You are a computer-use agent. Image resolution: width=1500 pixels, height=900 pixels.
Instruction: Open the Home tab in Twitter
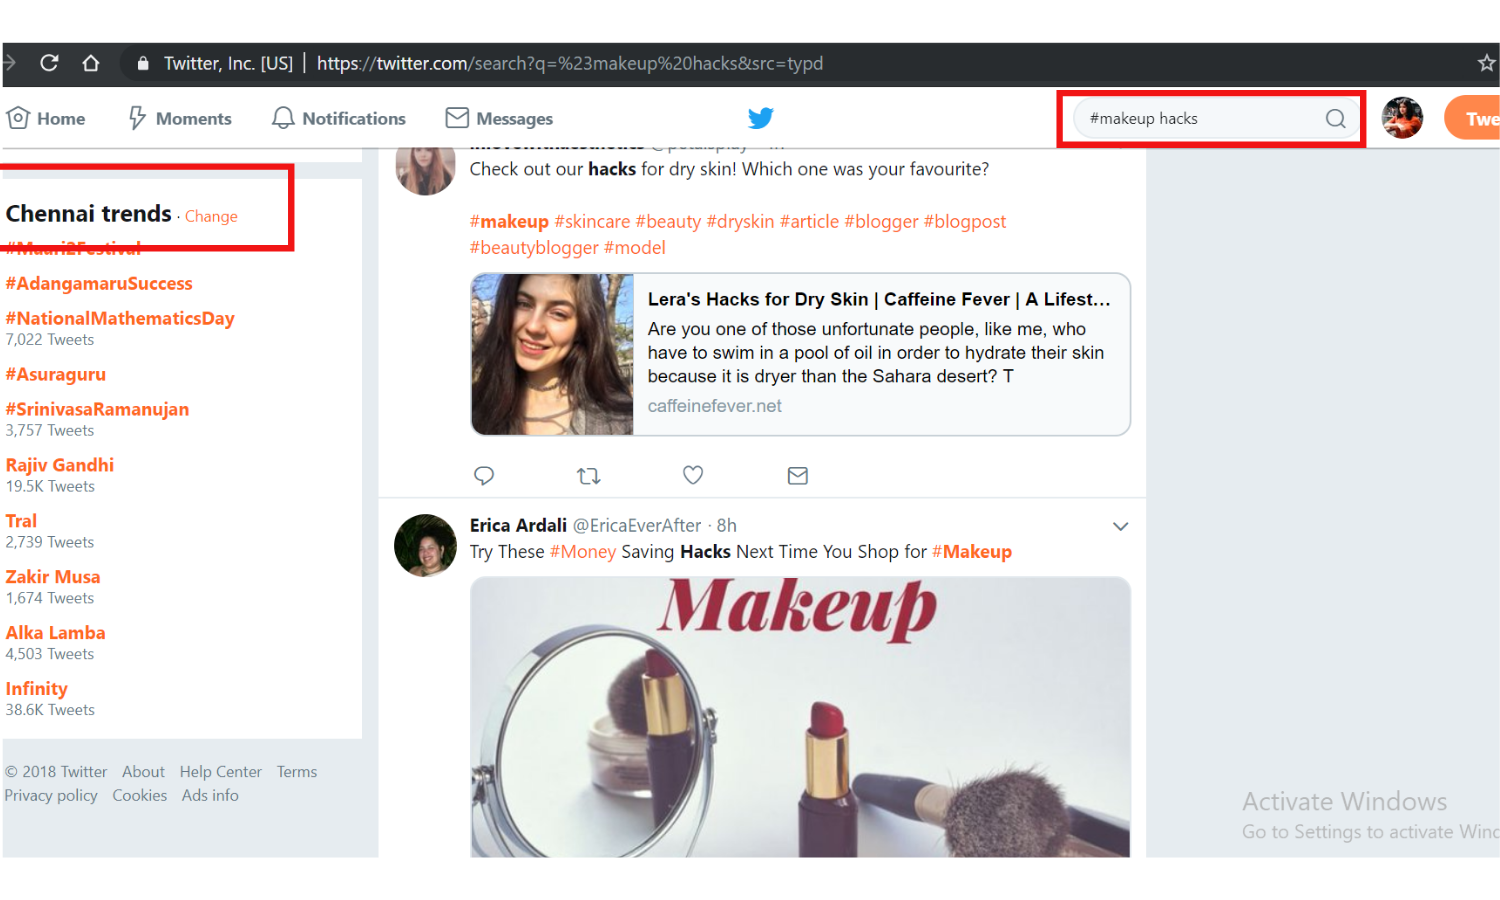tap(46, 118)
